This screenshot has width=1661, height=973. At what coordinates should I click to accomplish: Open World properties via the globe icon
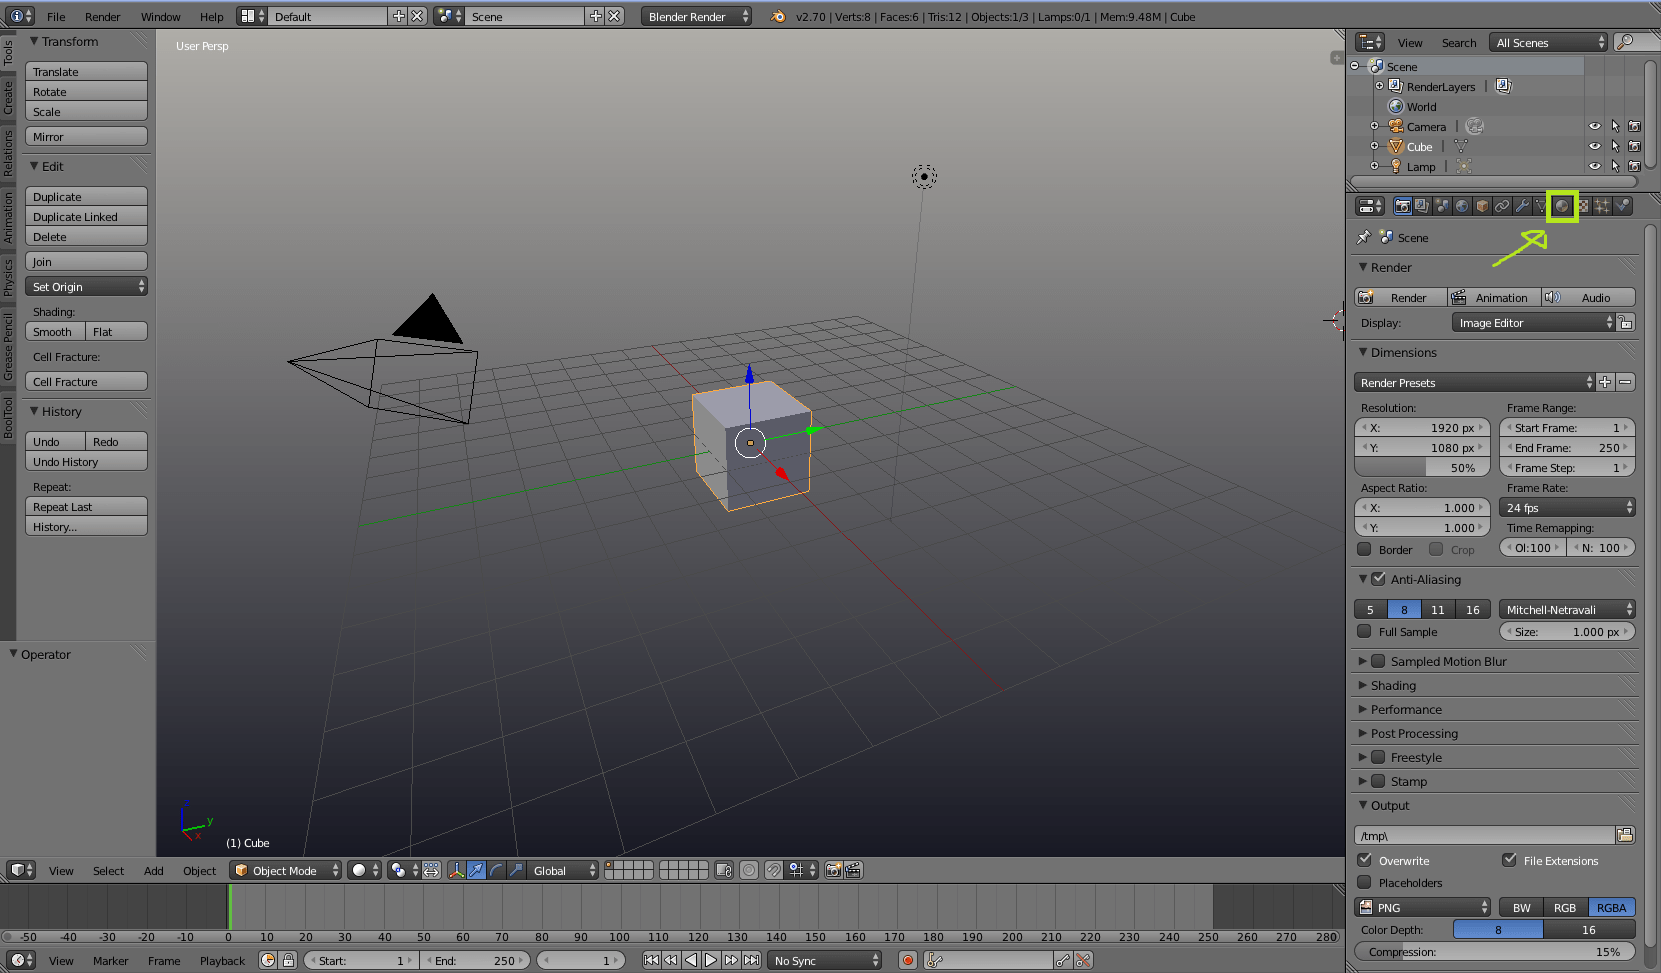point(1462,206)
